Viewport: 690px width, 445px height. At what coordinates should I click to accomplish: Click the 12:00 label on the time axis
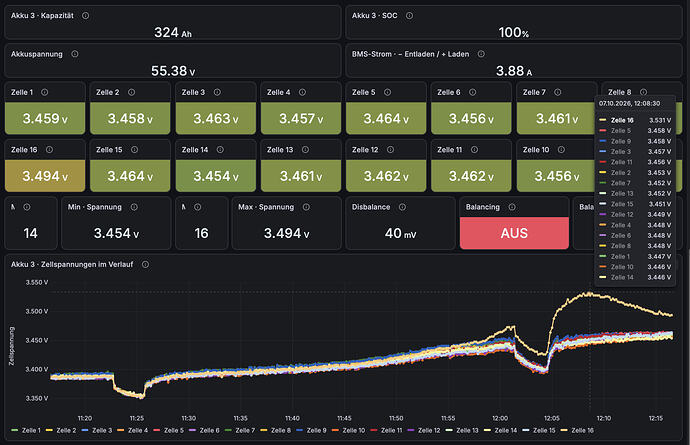(500, 418)
